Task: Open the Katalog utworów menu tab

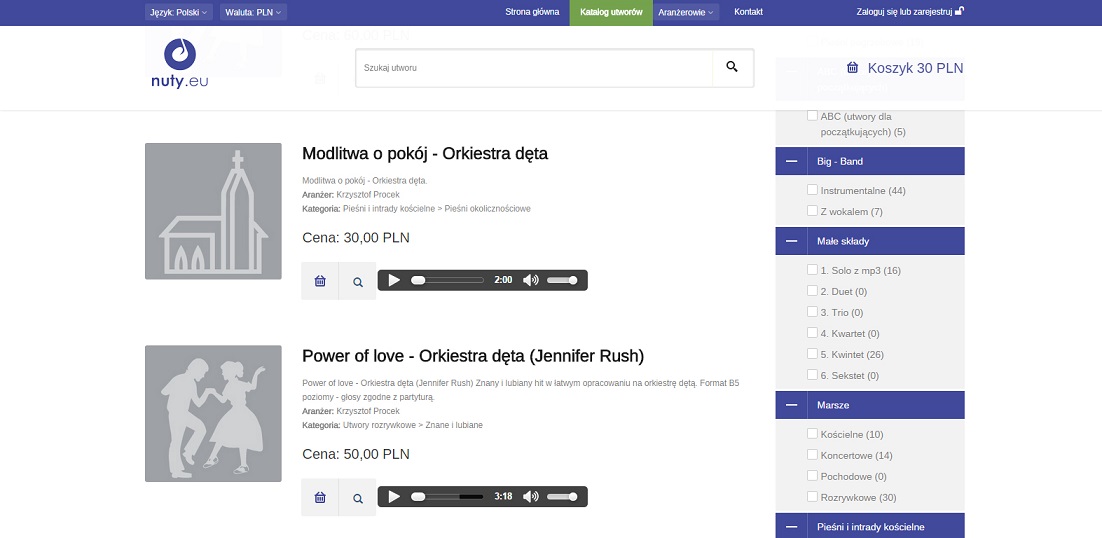Action: [x=610, y=12]
